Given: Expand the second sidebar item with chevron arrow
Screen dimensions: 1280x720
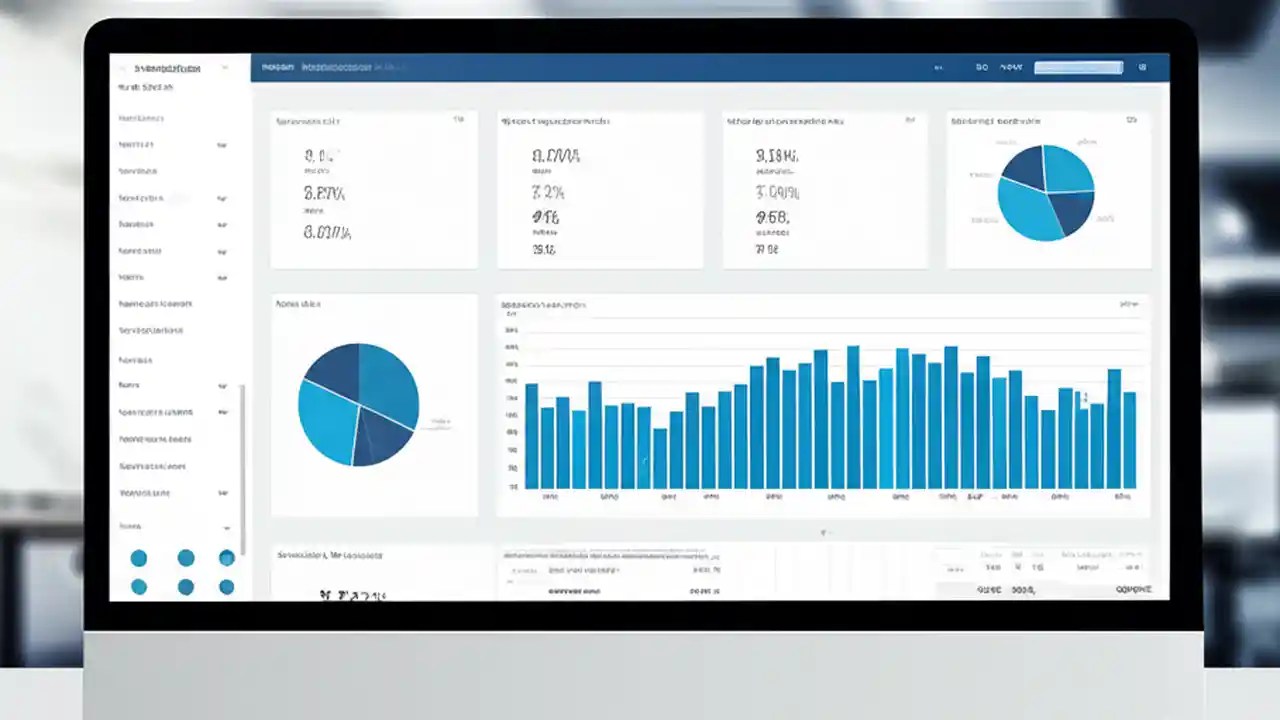Looking at the screenshot, I should click(222, 145).
